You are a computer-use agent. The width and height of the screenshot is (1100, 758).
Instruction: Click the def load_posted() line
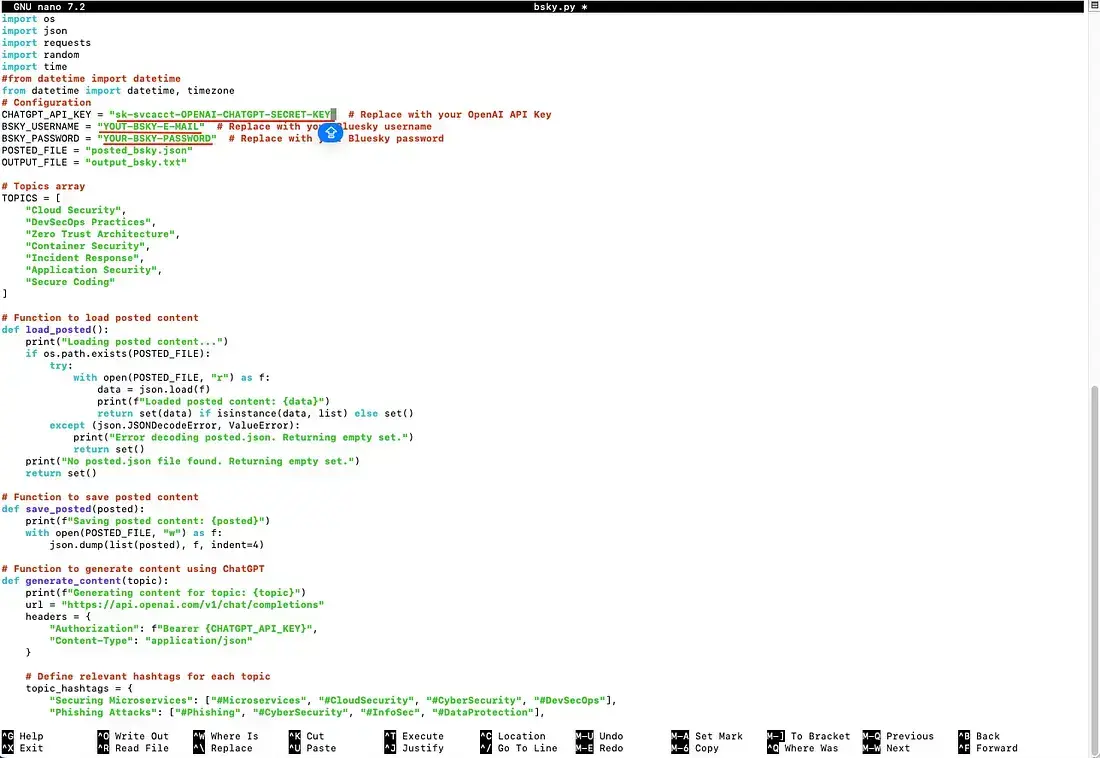[55, 329]
